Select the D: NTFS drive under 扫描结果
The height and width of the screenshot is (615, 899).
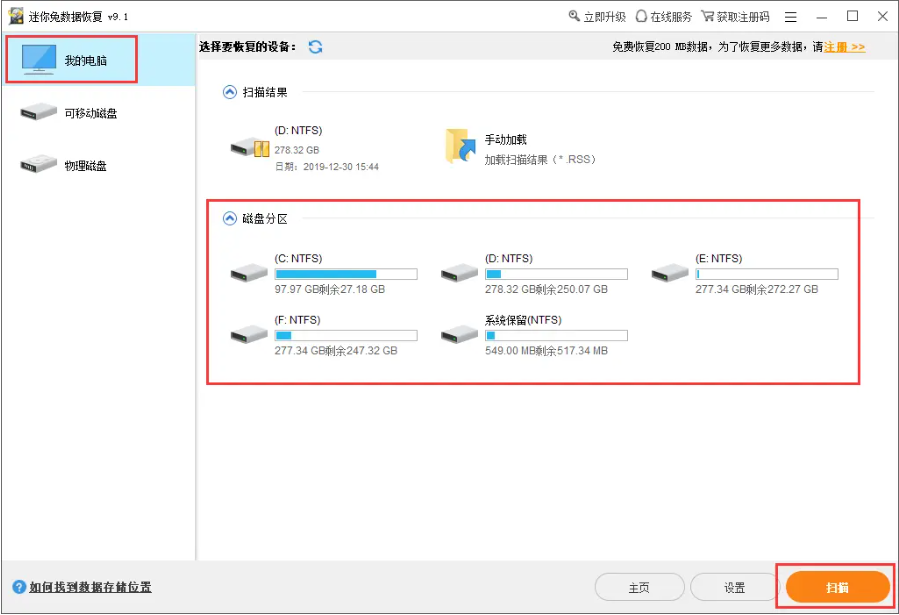(x=247, y=146)
